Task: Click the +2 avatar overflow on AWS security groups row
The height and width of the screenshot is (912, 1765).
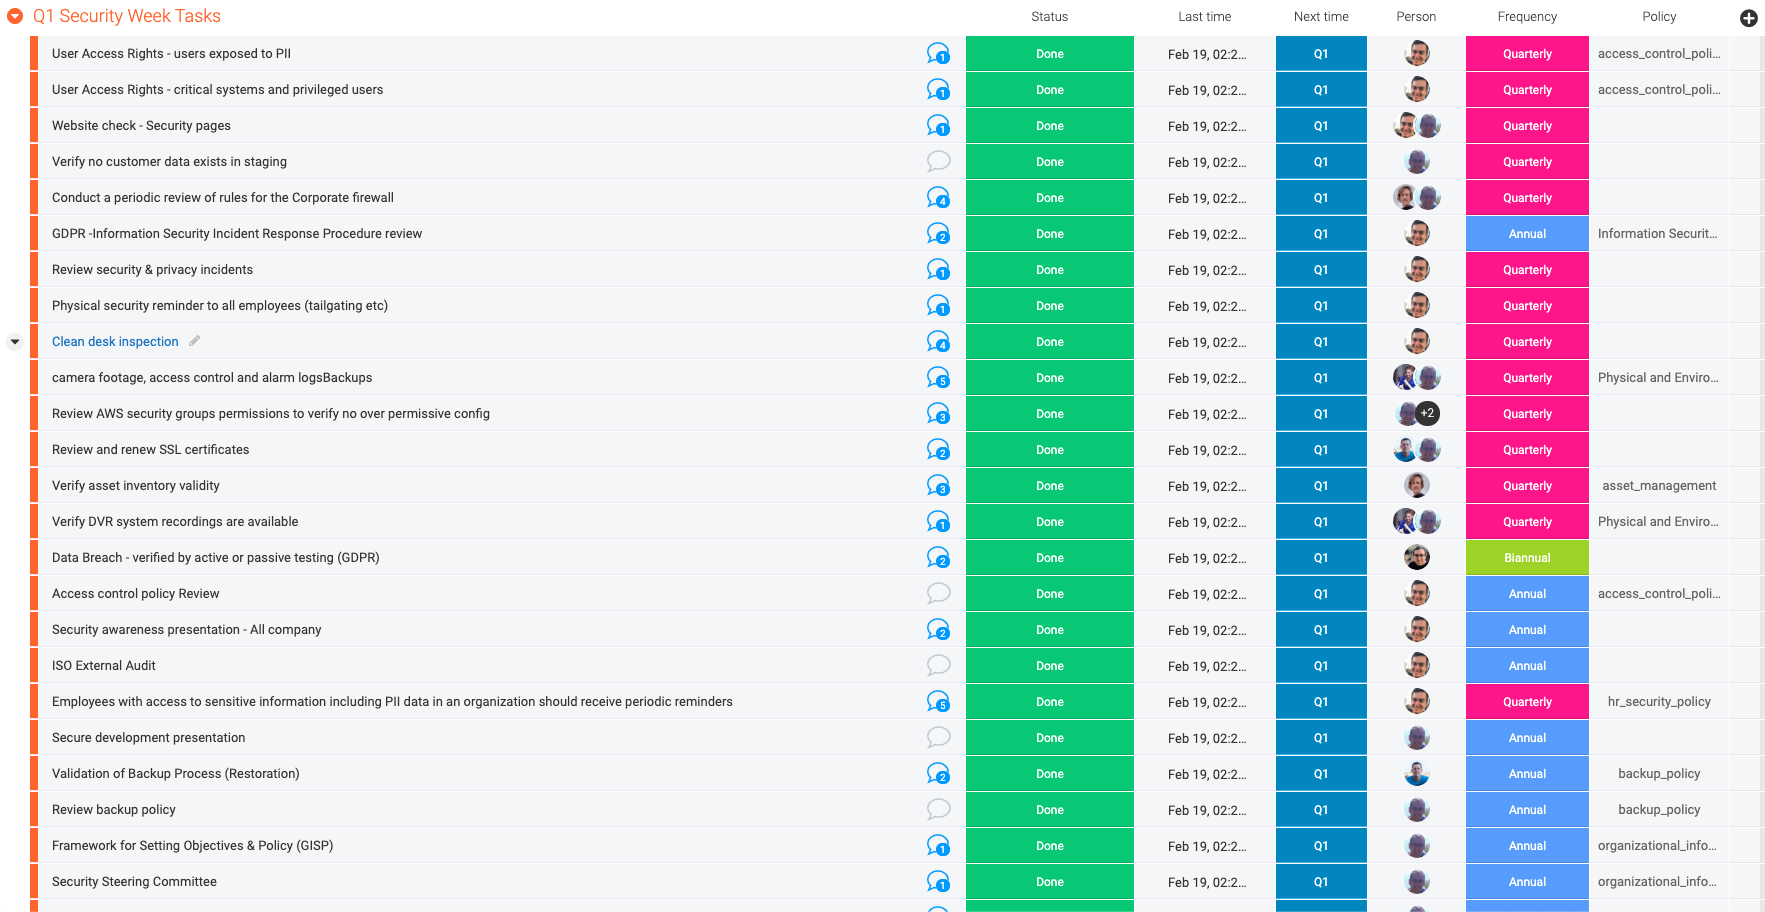Action: click(x=1427, y=413)
